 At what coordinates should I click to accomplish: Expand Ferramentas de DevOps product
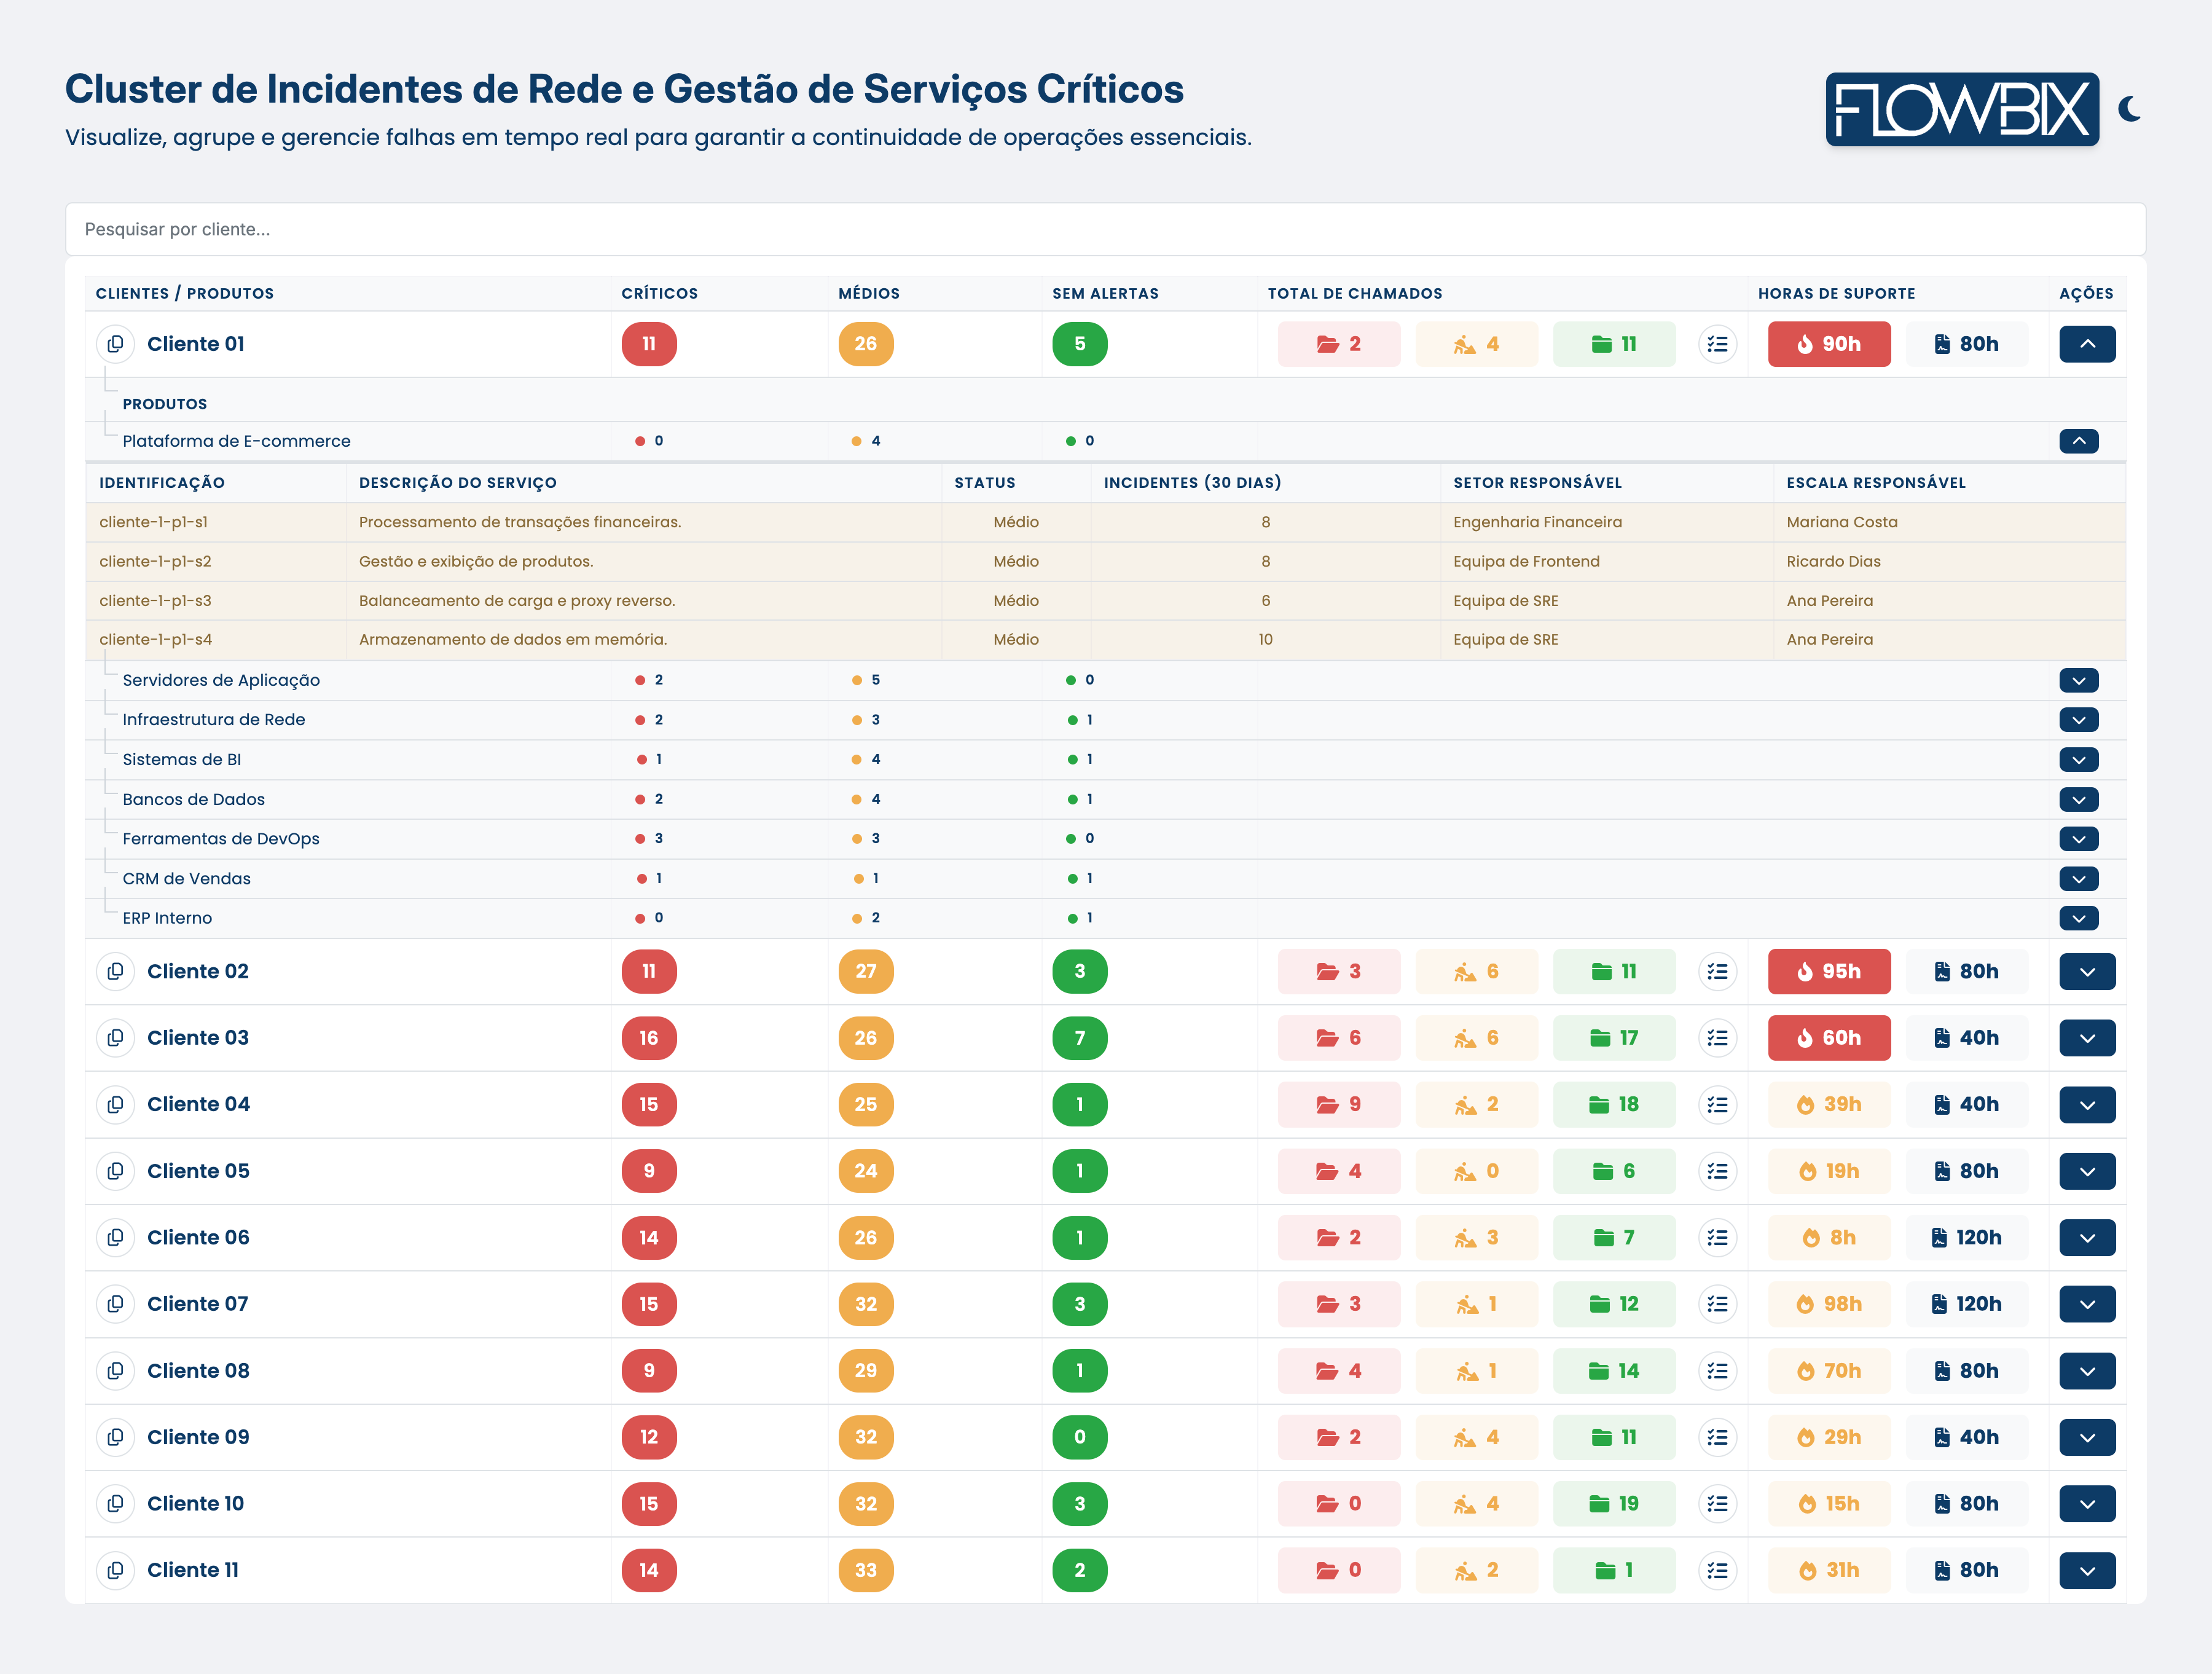2078,839
